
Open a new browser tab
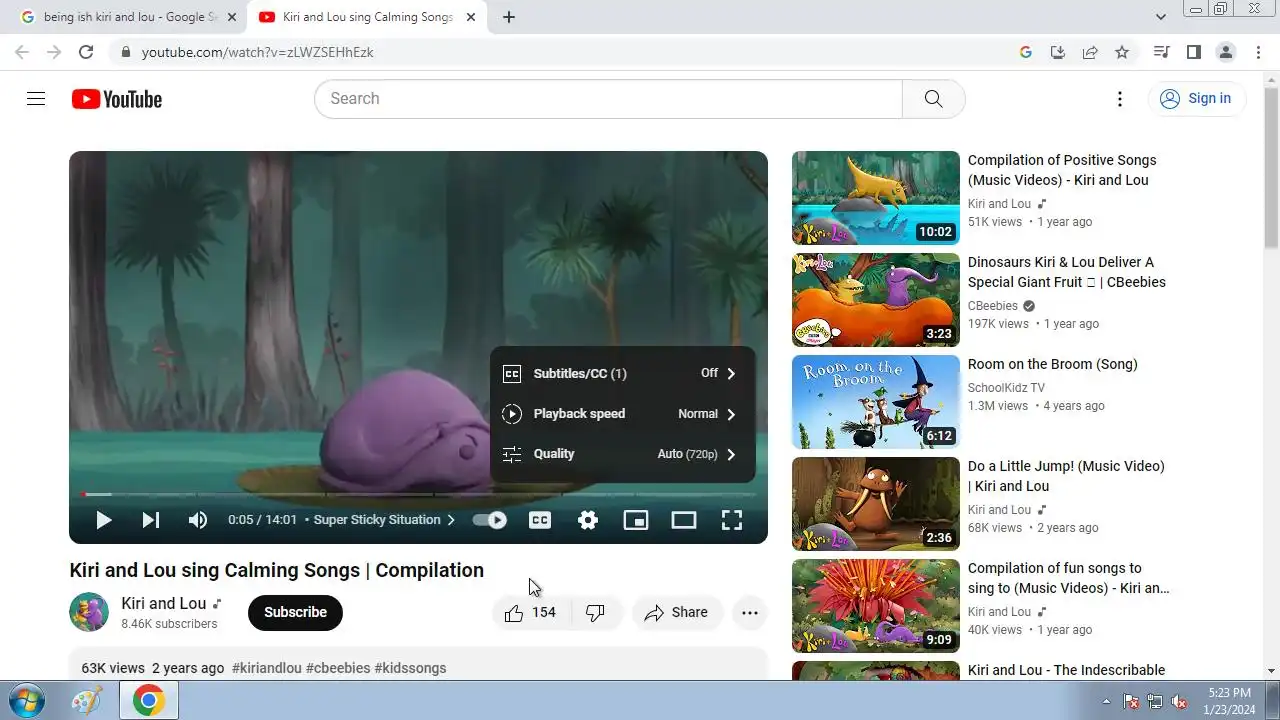pyautogui.click(x=509, y=17)
